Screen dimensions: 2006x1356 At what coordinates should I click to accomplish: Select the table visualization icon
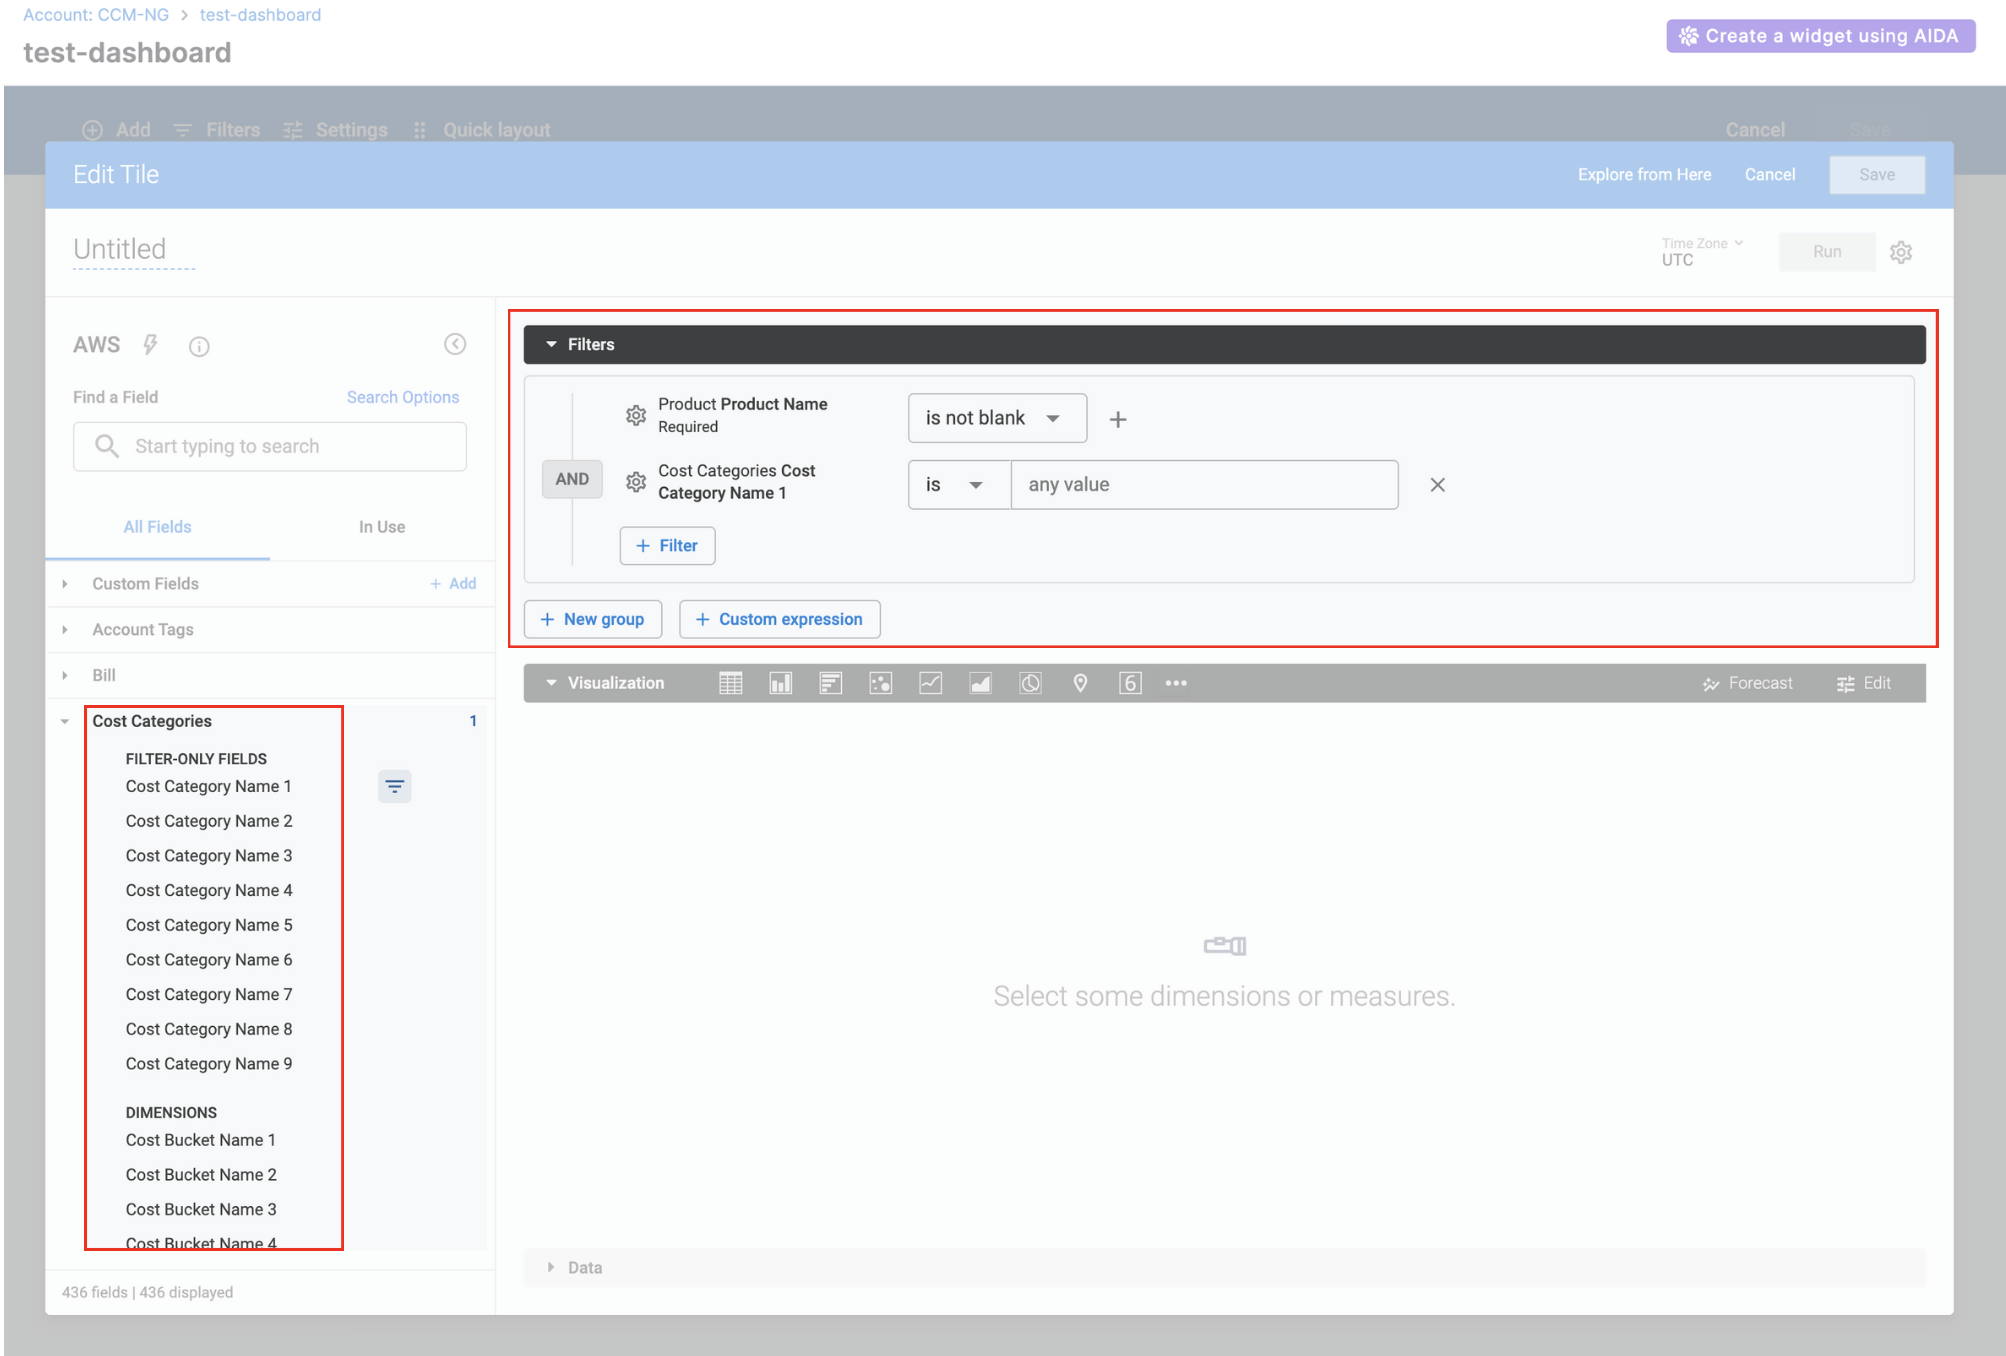click(x=731, y=683)
